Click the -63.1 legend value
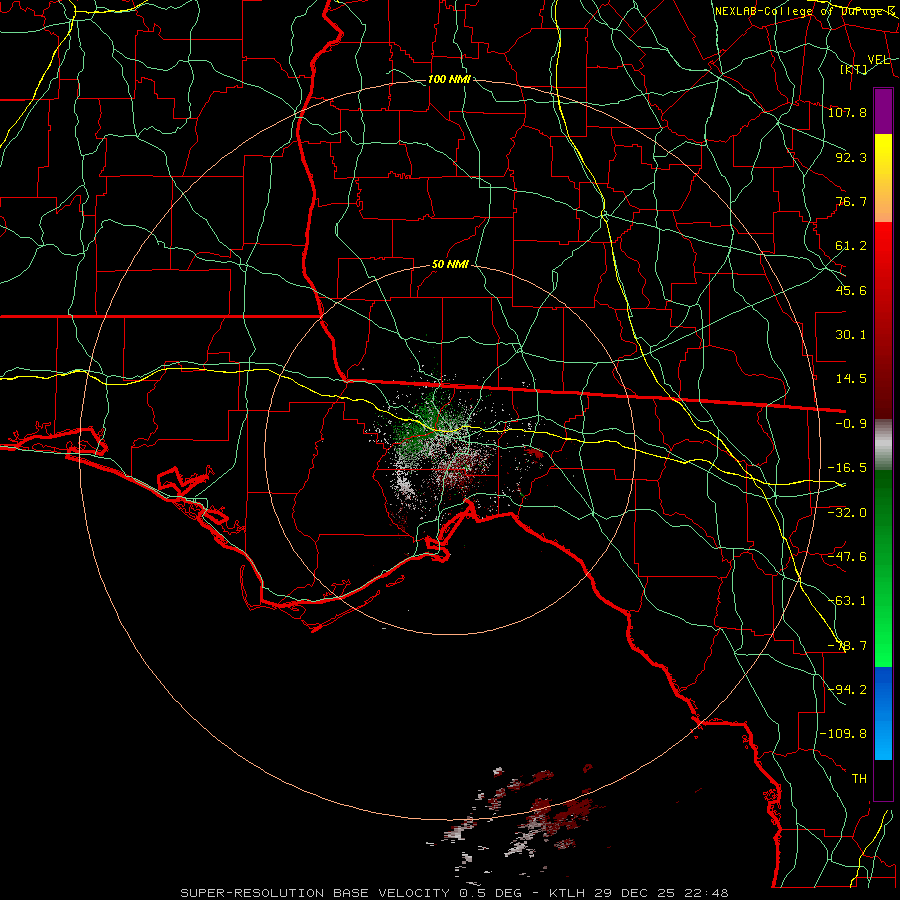This screenshot has height=900, width=900. 847,601
